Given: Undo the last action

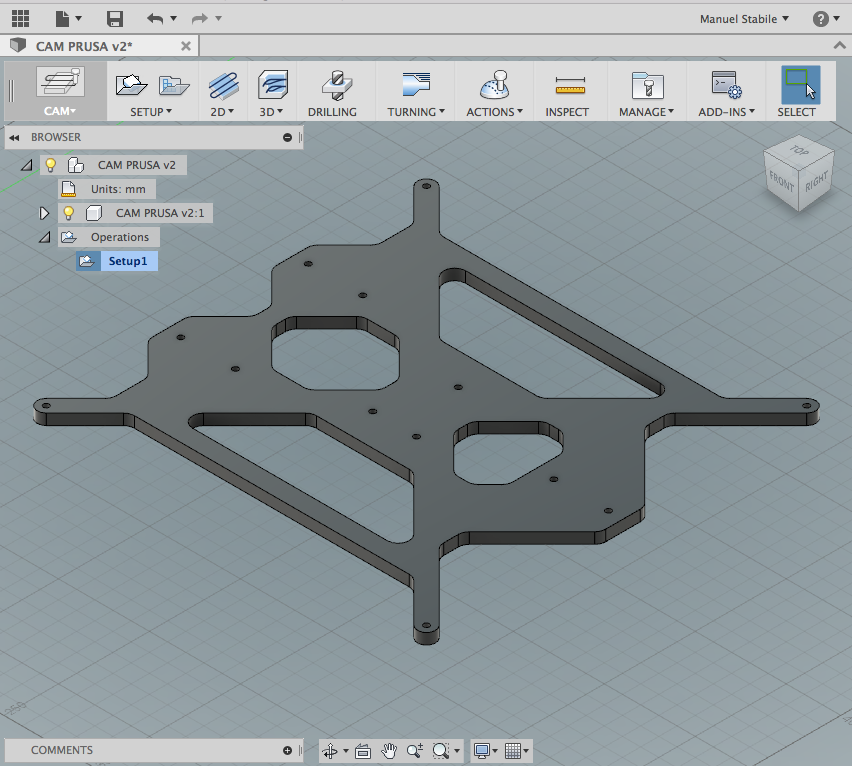Looking at the screenshot, I should pos(155,19).
